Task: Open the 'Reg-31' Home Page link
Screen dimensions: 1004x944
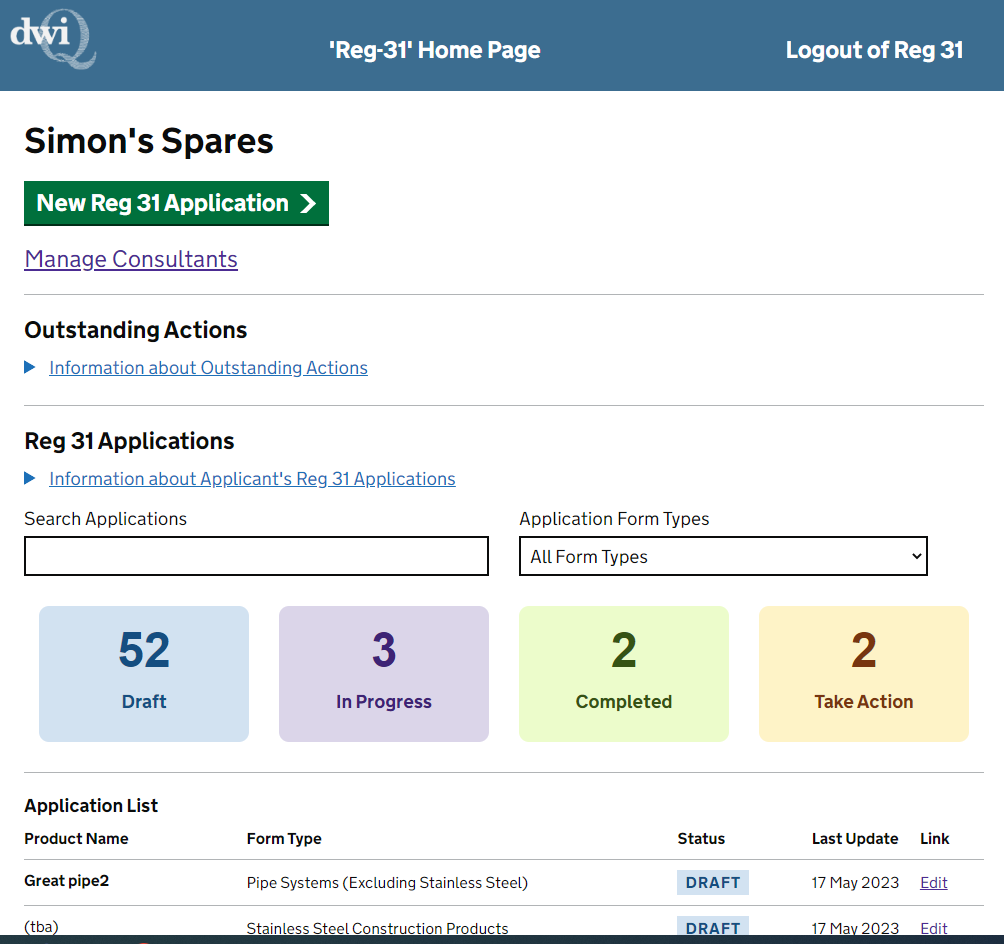Action: click(434, 50)
